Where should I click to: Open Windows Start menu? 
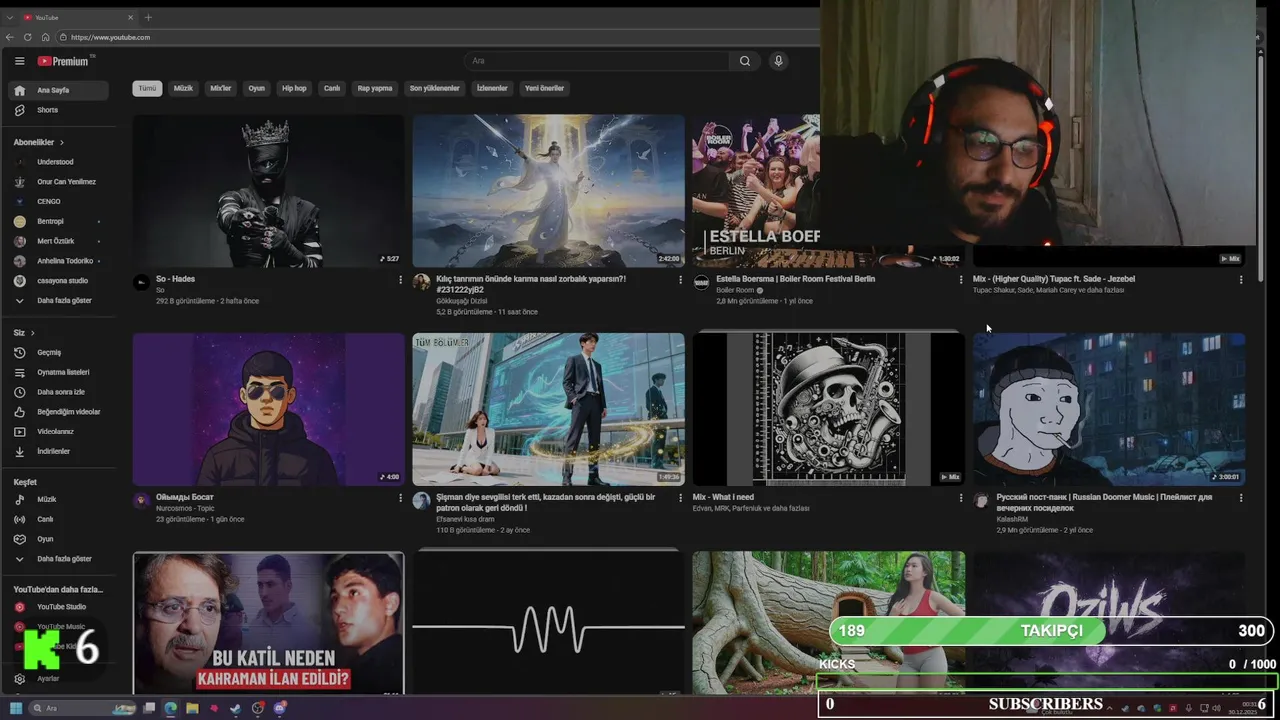(15, 708)
